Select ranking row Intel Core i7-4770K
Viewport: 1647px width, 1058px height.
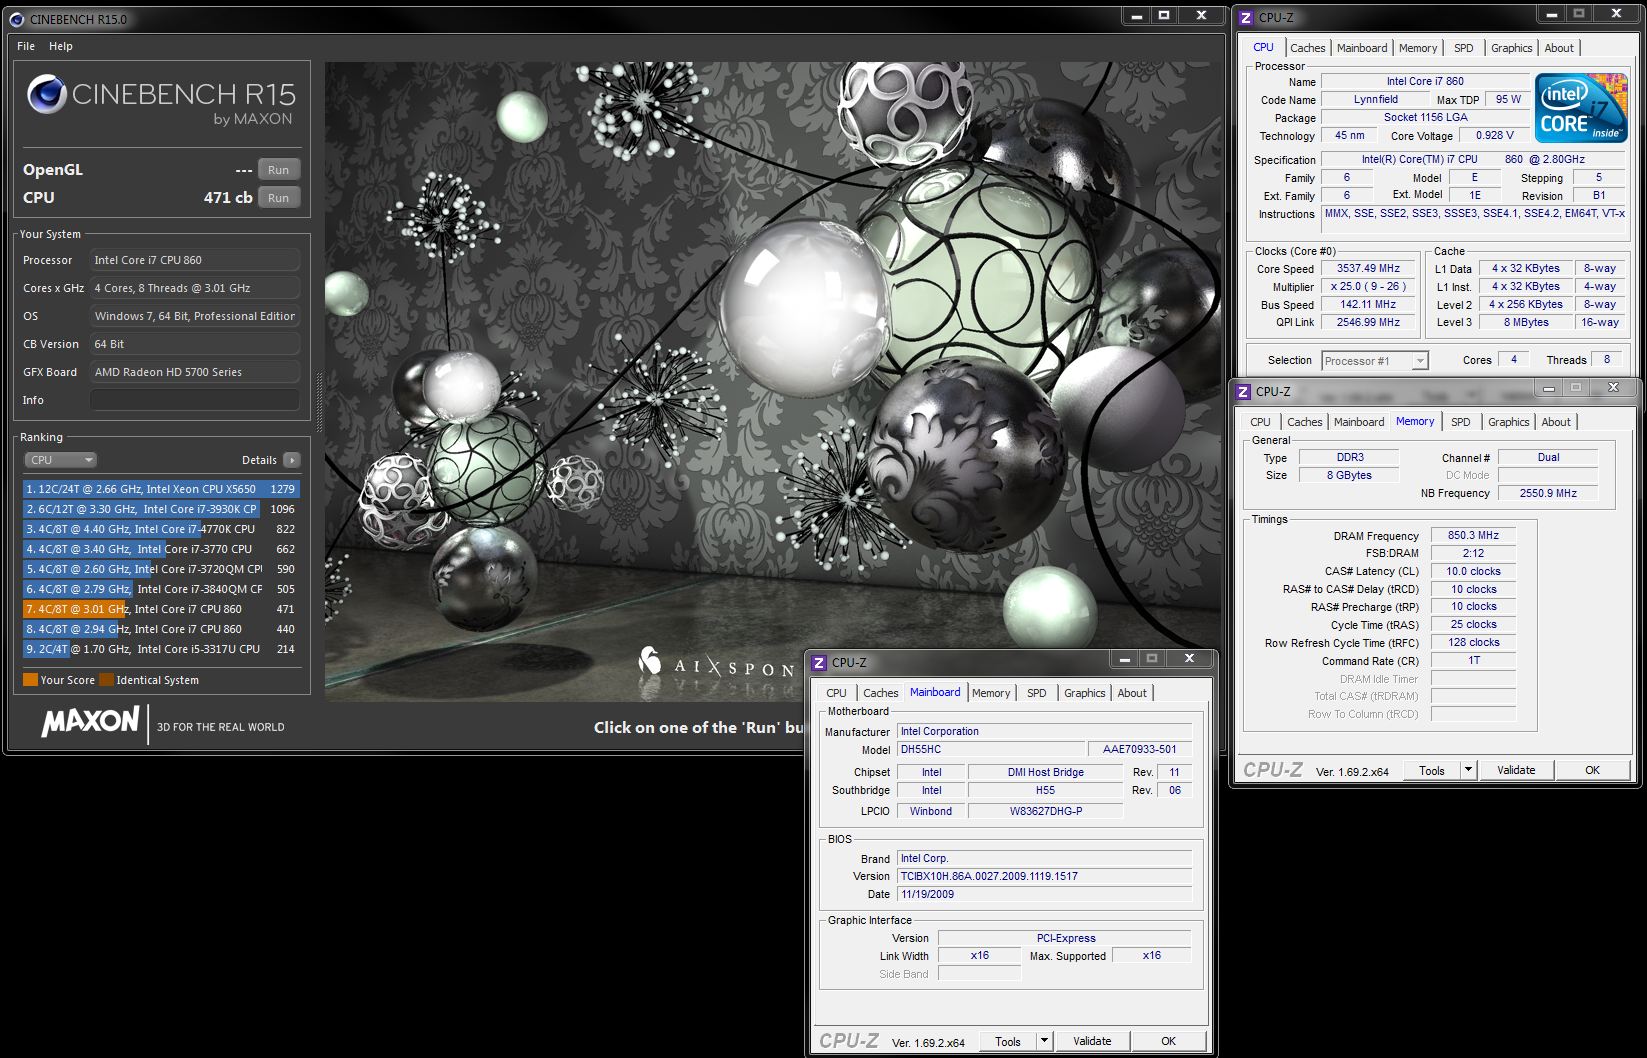(161, 529)
